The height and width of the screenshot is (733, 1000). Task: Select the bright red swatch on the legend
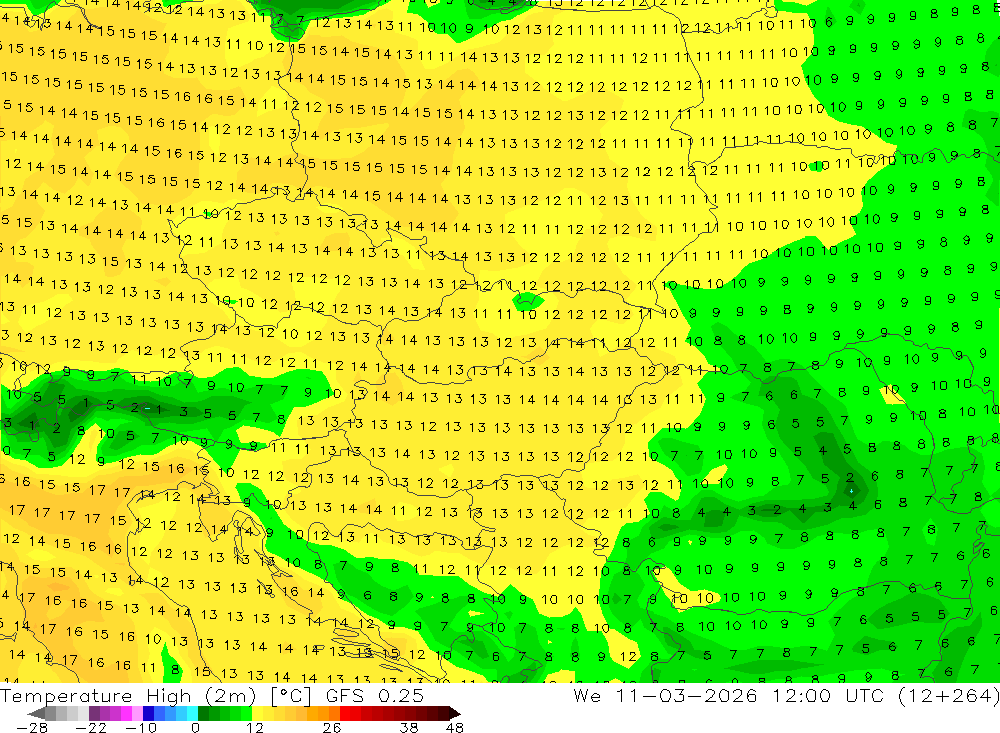[345, 714]
